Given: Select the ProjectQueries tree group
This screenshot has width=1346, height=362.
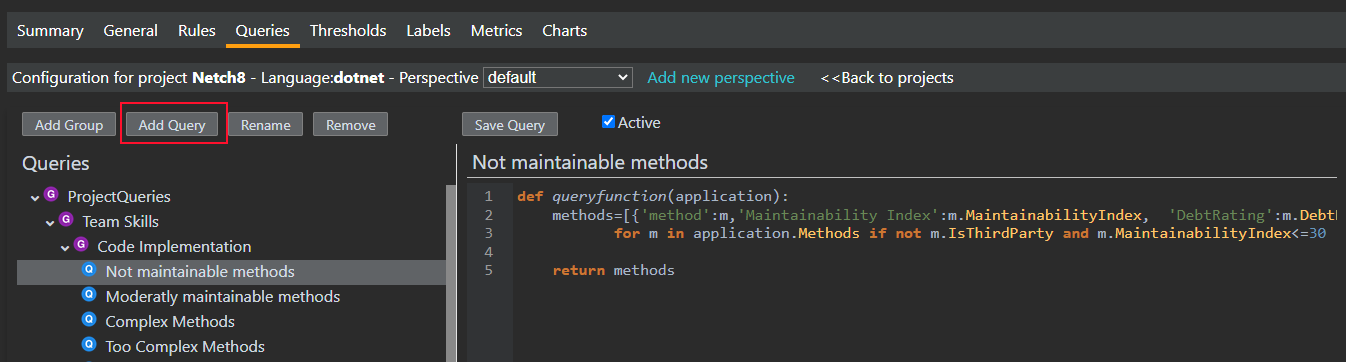Looking at the screenshot, I should [x=119, y=197].
